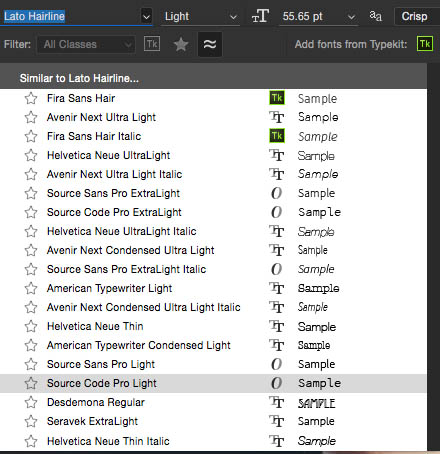Image resolution: width=440 pixels, height=454 pixels.
Task: Click Typekit badge of Fira Sans Hair Italic
Action: (277, 136)
